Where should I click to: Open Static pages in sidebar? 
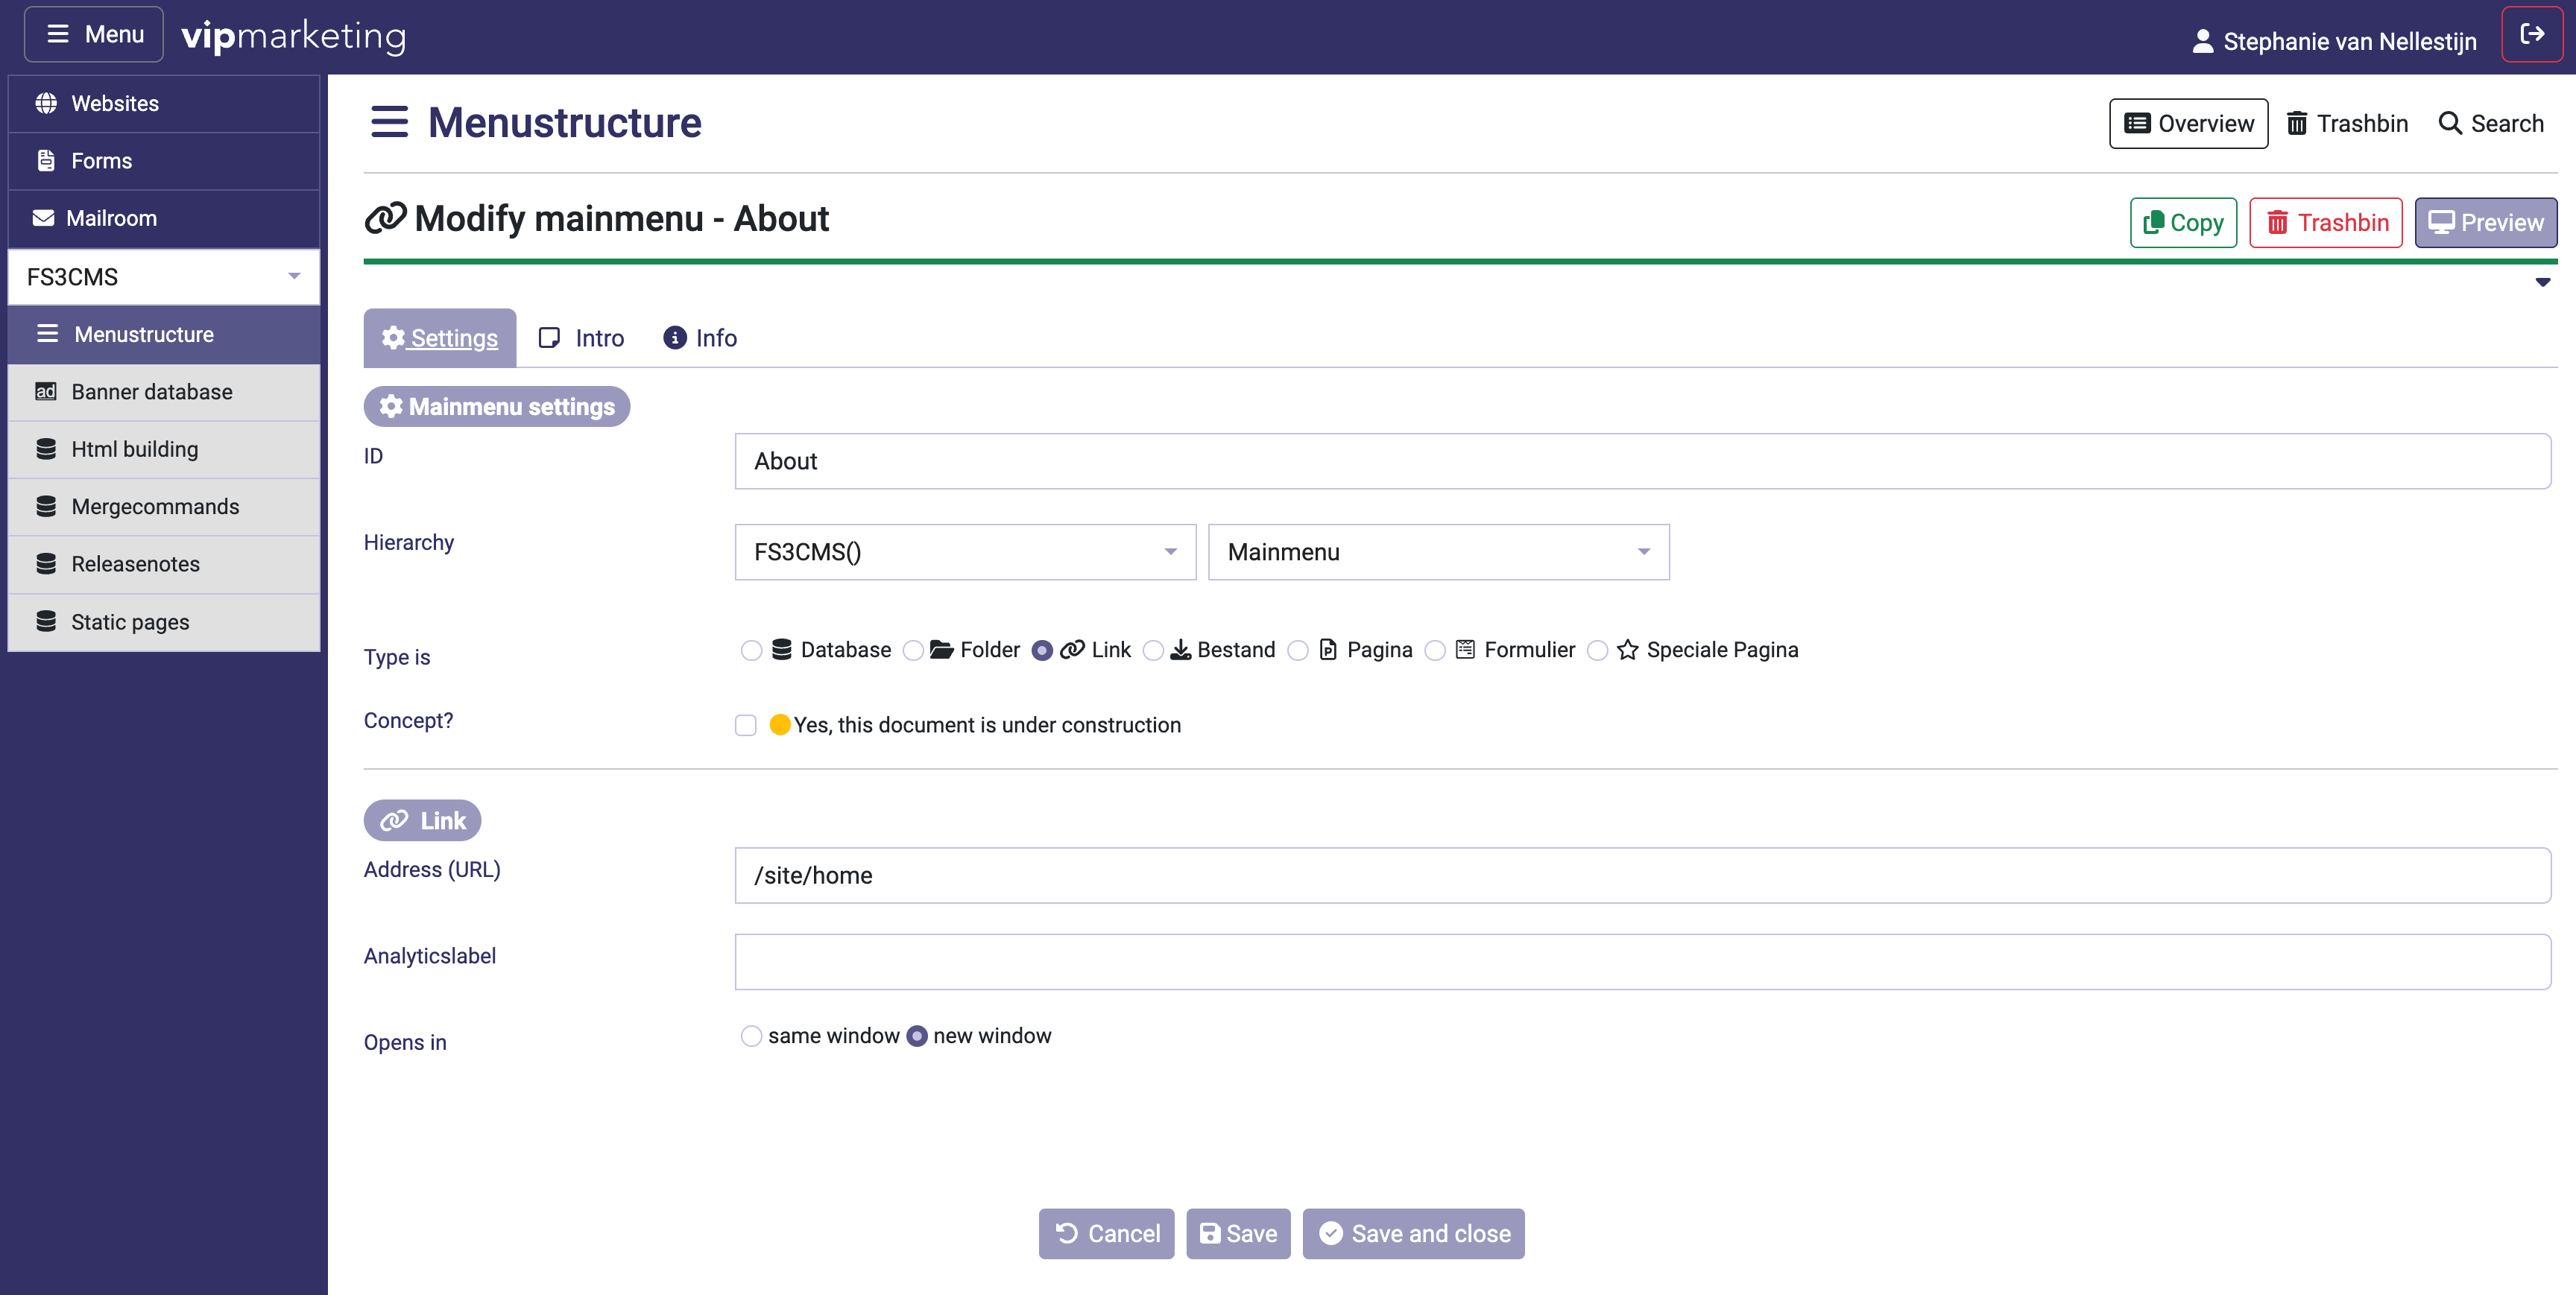[x=164, y=622]
